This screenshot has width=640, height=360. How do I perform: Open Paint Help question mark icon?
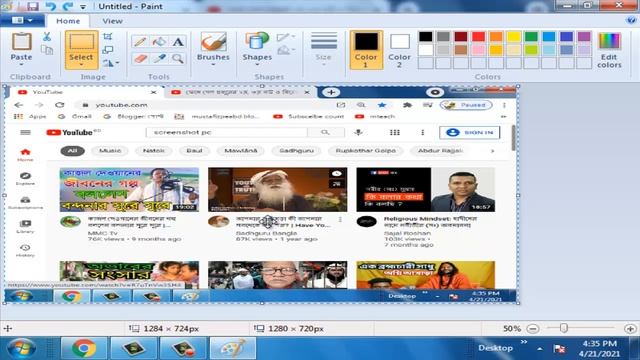[x=631, y=20]
